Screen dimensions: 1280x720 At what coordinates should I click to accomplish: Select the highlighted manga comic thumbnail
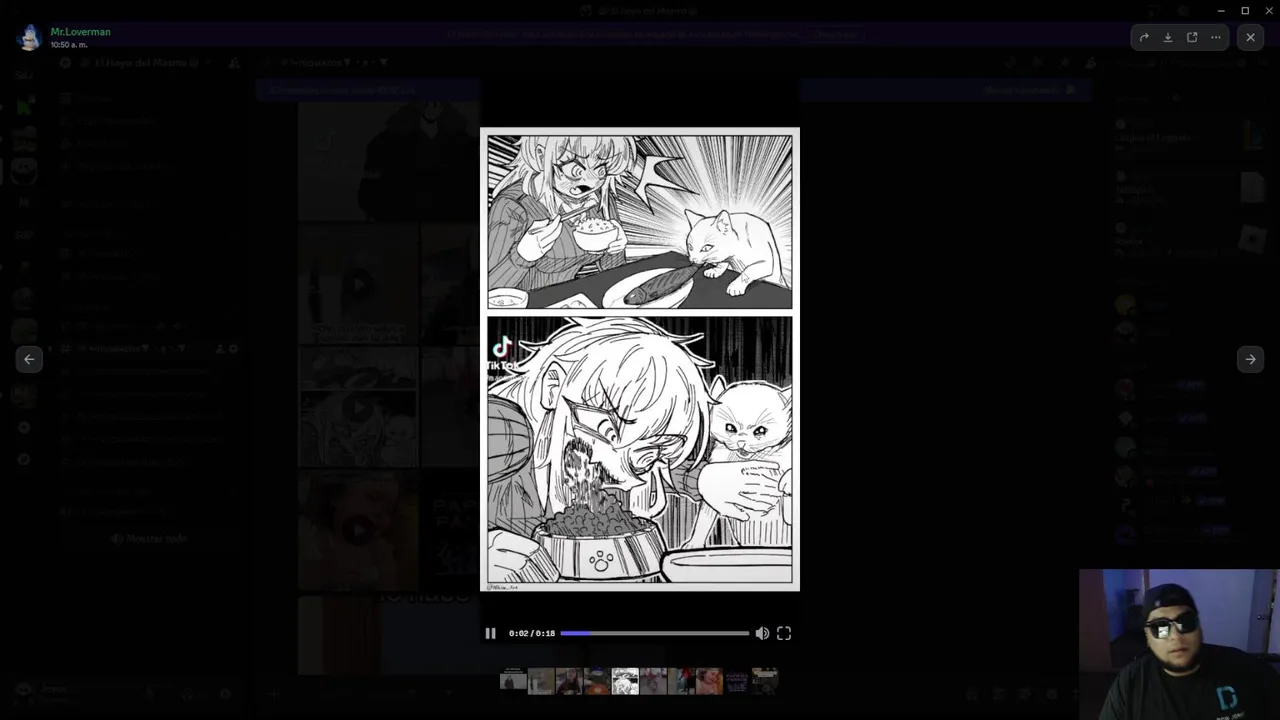pyautogui.click(x=625, y=681)
